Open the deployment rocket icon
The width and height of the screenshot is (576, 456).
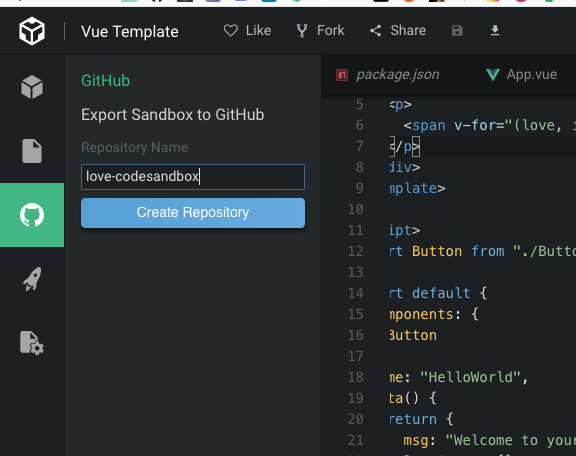tap(32, 279)
